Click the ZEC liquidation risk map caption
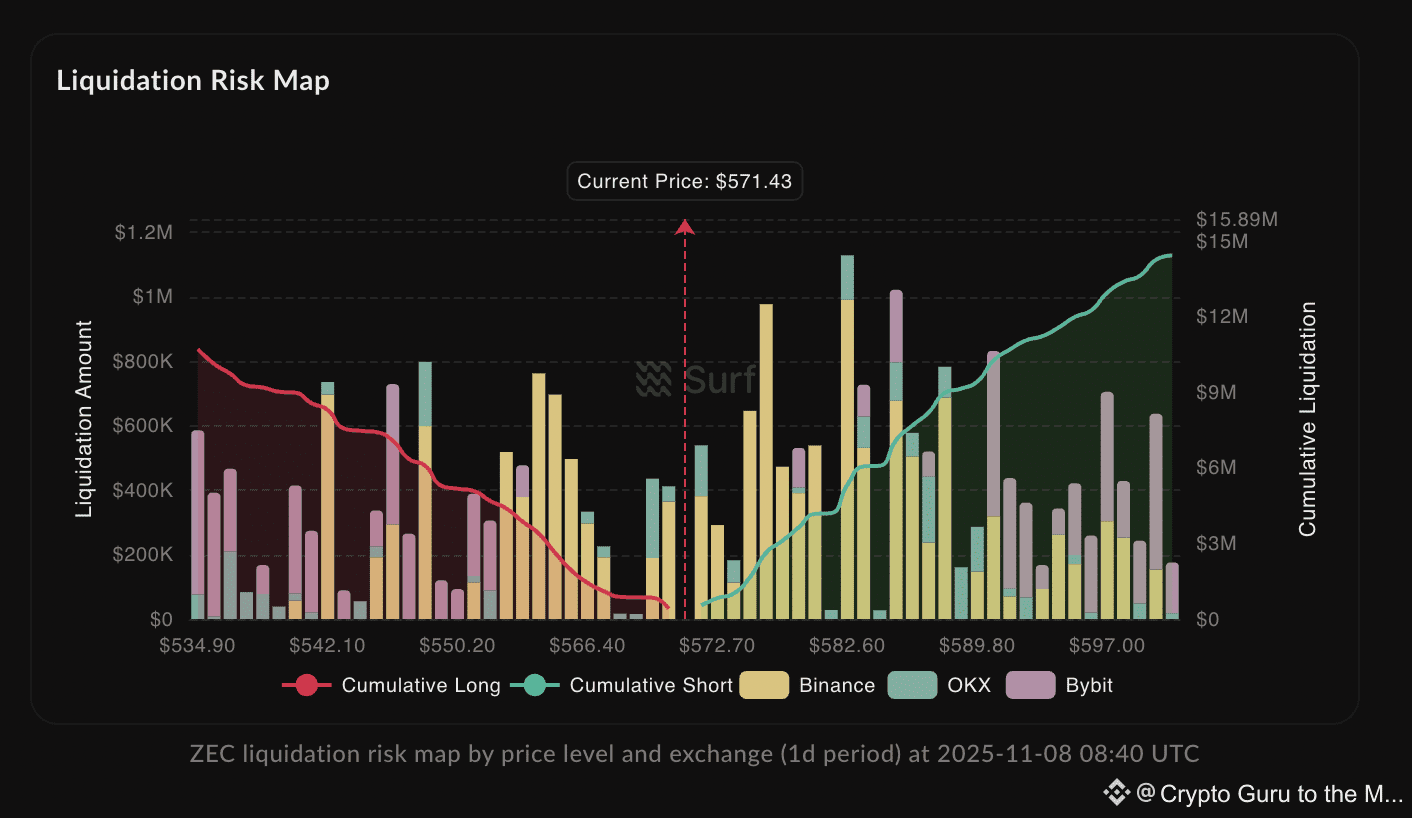Screen dimensions: 1412x818 click(x=694, y=753)
